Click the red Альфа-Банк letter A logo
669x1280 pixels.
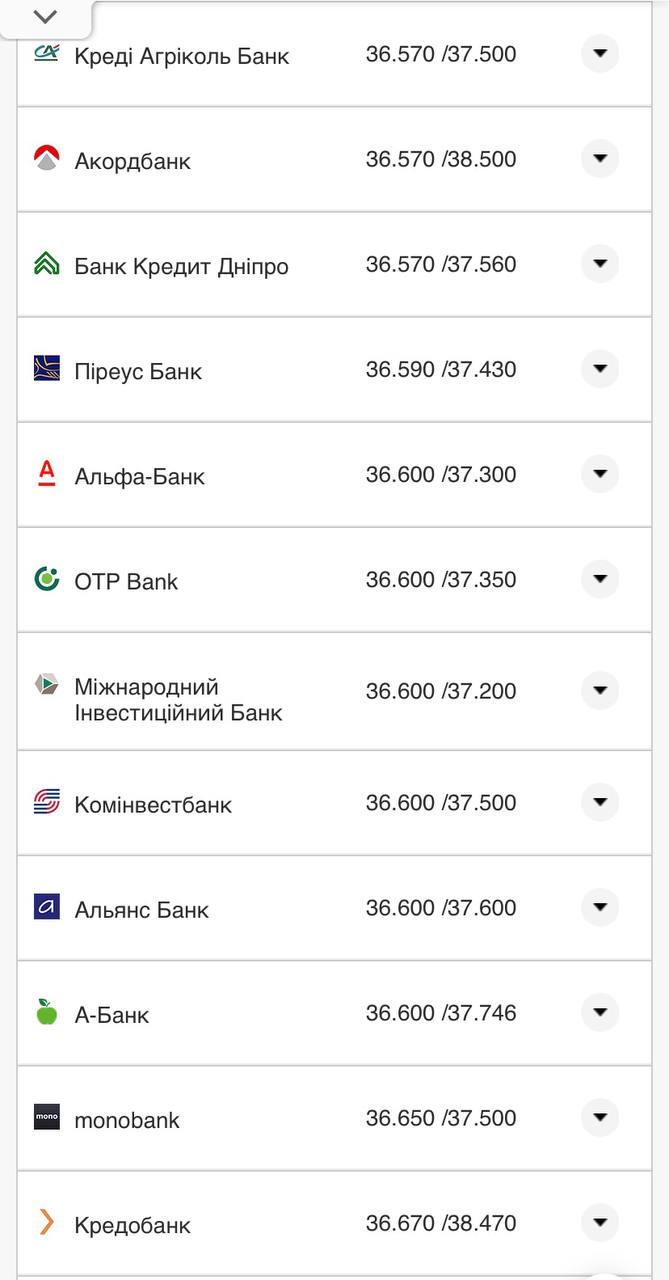pyautogui.click(x=47, y=474)
